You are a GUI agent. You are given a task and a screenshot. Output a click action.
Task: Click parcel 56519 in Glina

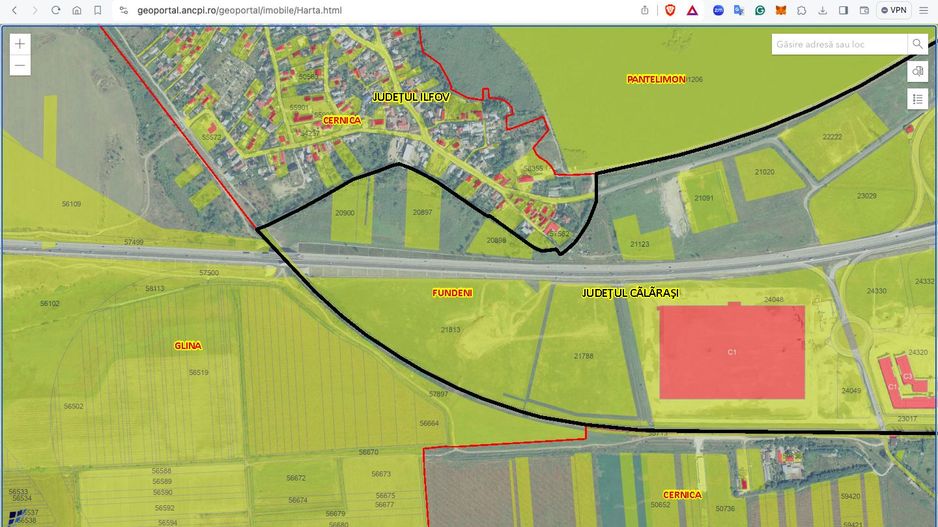coord(199,373)
